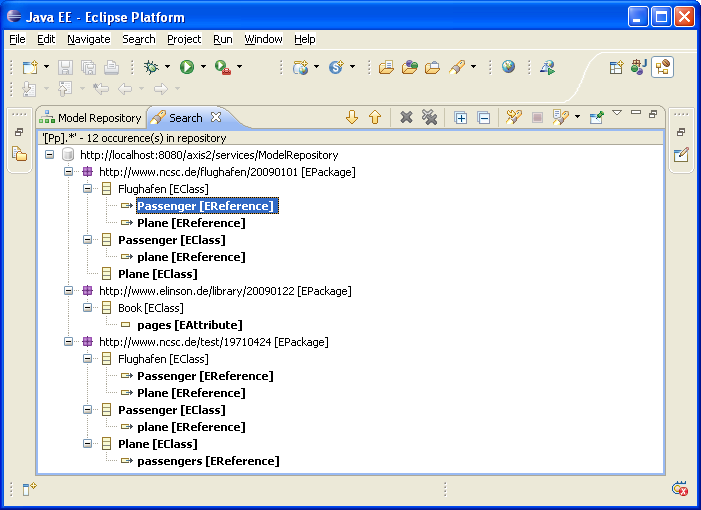The width and height of the screenshot is (701, 510).
Task: Click Show Previous Searches icon
Action: point(561,118)
